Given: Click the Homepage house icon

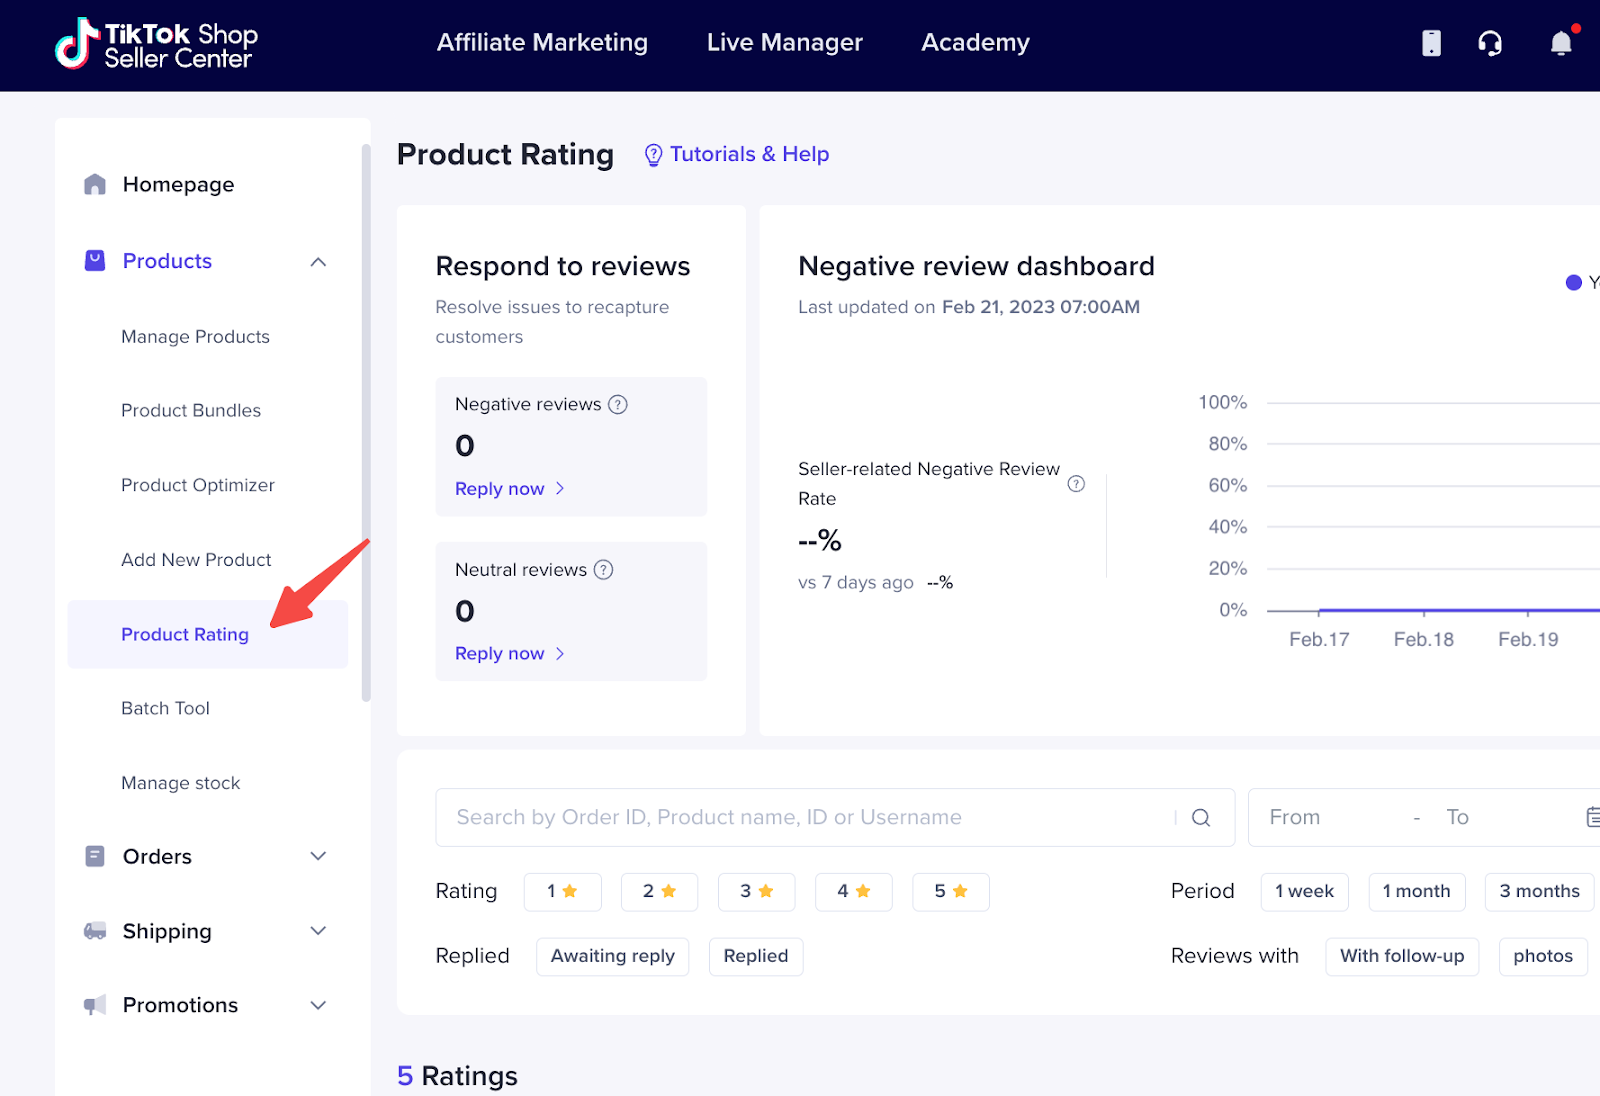Looking at the screenshot, I should coord(95,183).
